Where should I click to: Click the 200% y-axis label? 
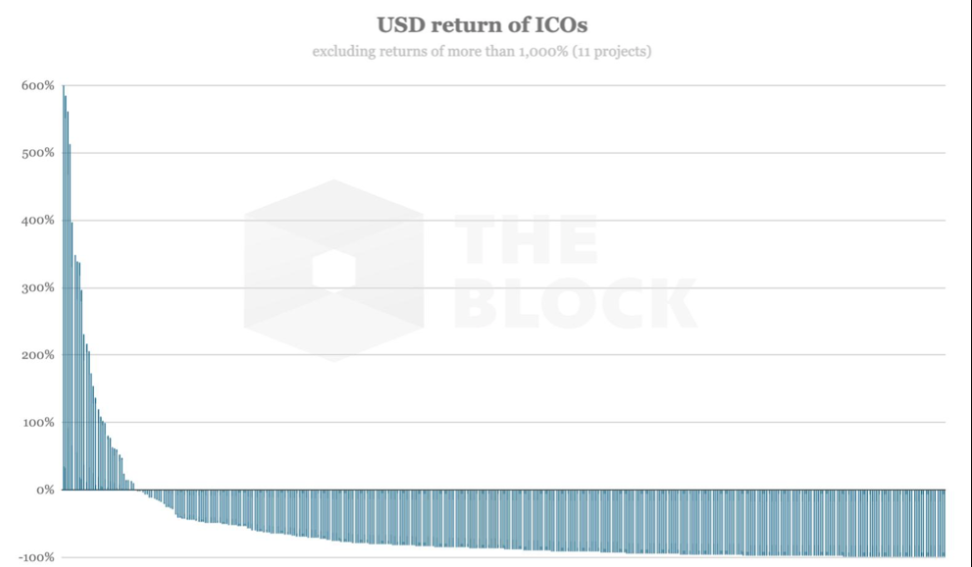pyautogui.click(x=37, y=355)
